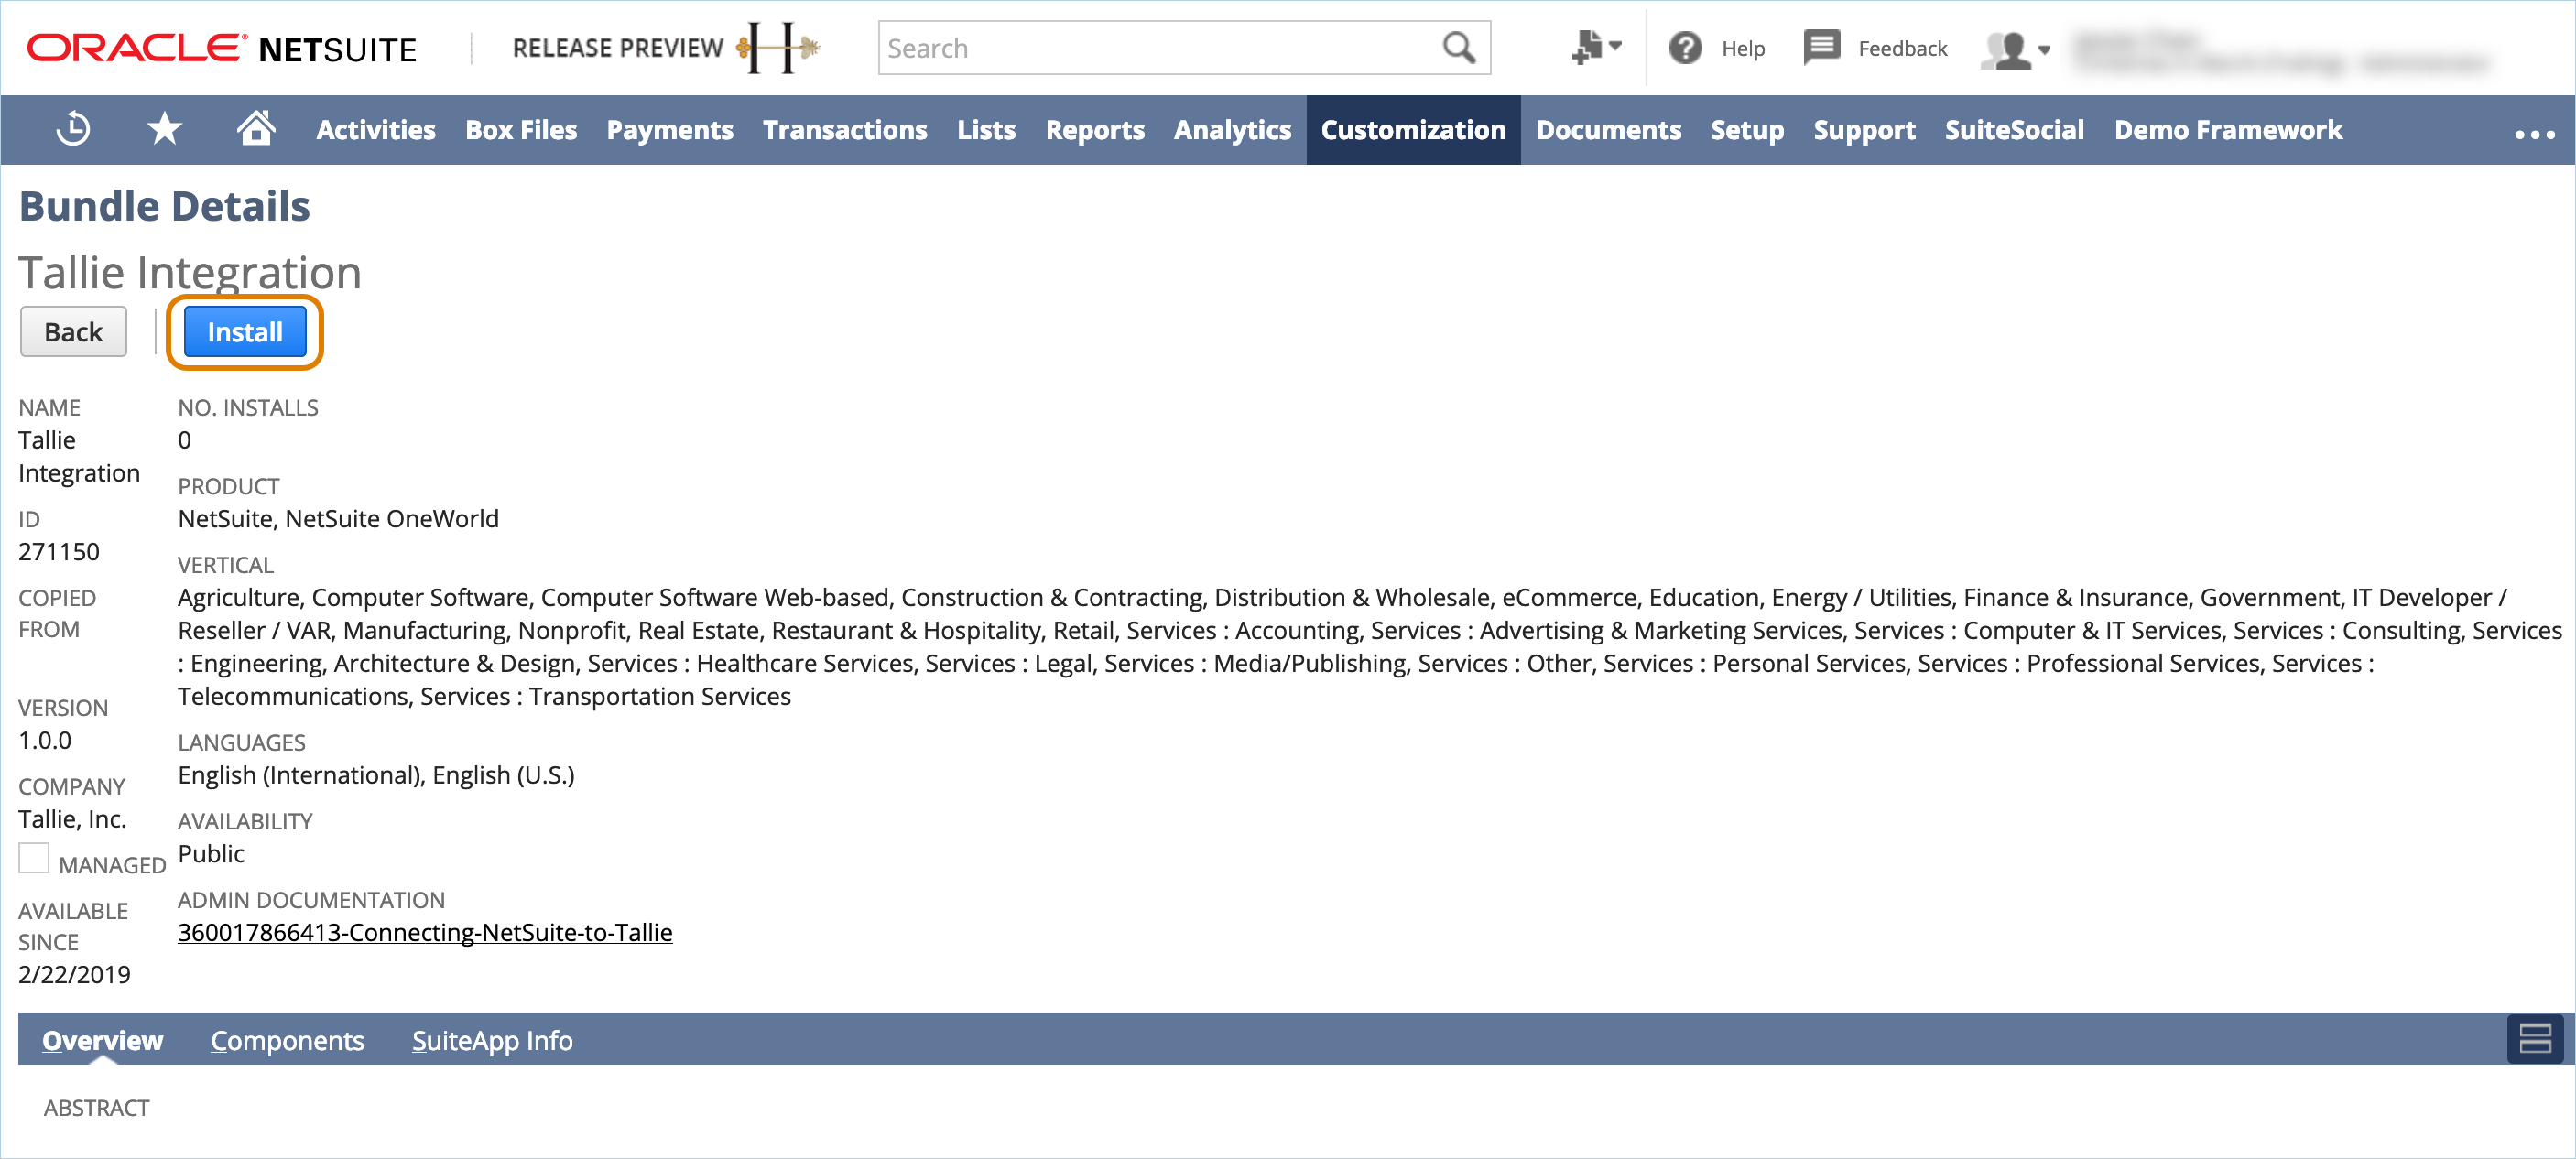Click the search magnifier icon
The image size is (2576, 1159).
pyautogui.click(x=1459, y=47)
